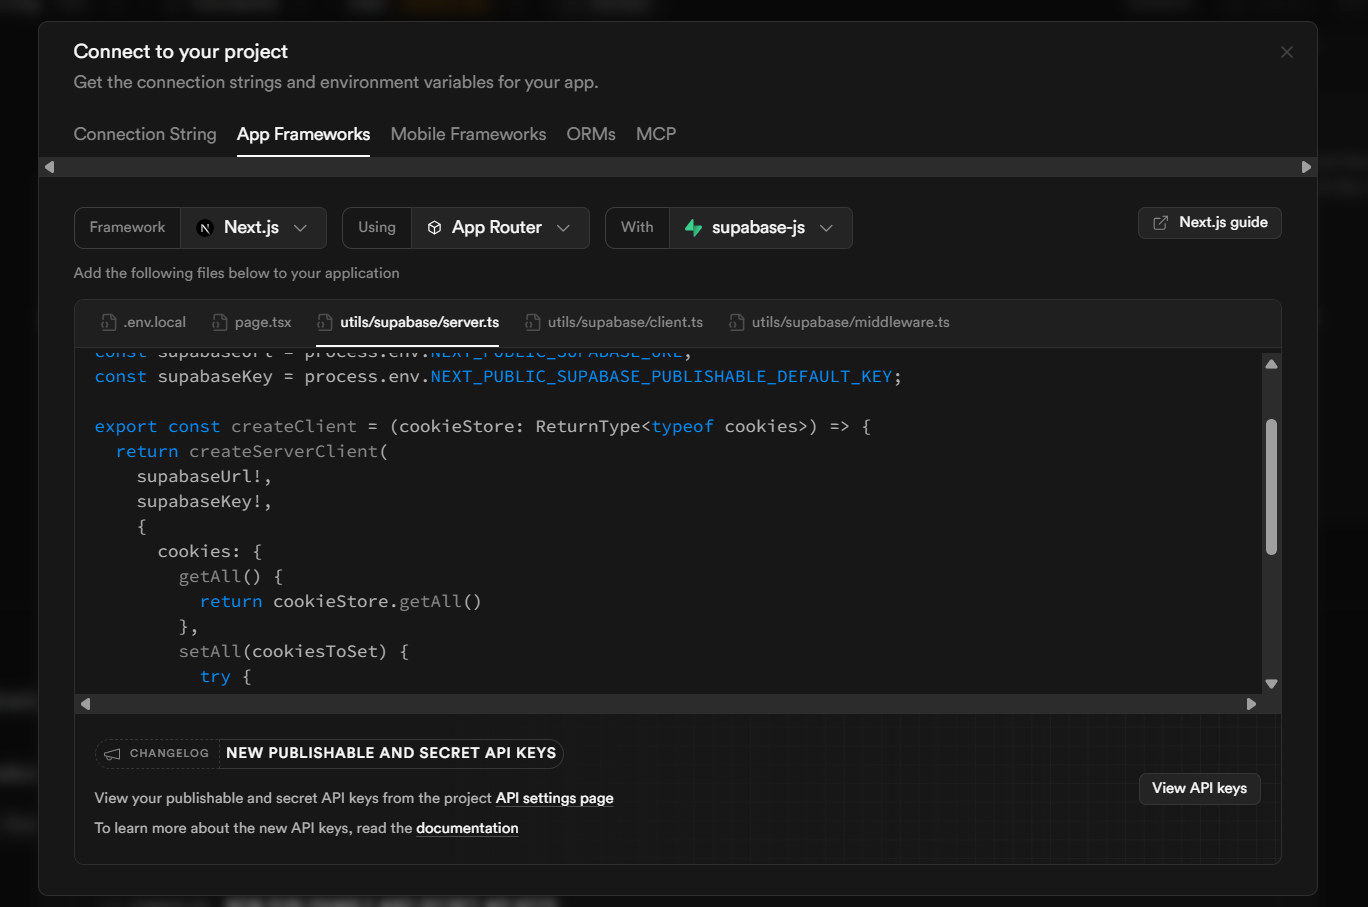This screenshot has height=907, width=1368.
Task: Click the Next.js logo icon
Action: [x=205, y=228]
